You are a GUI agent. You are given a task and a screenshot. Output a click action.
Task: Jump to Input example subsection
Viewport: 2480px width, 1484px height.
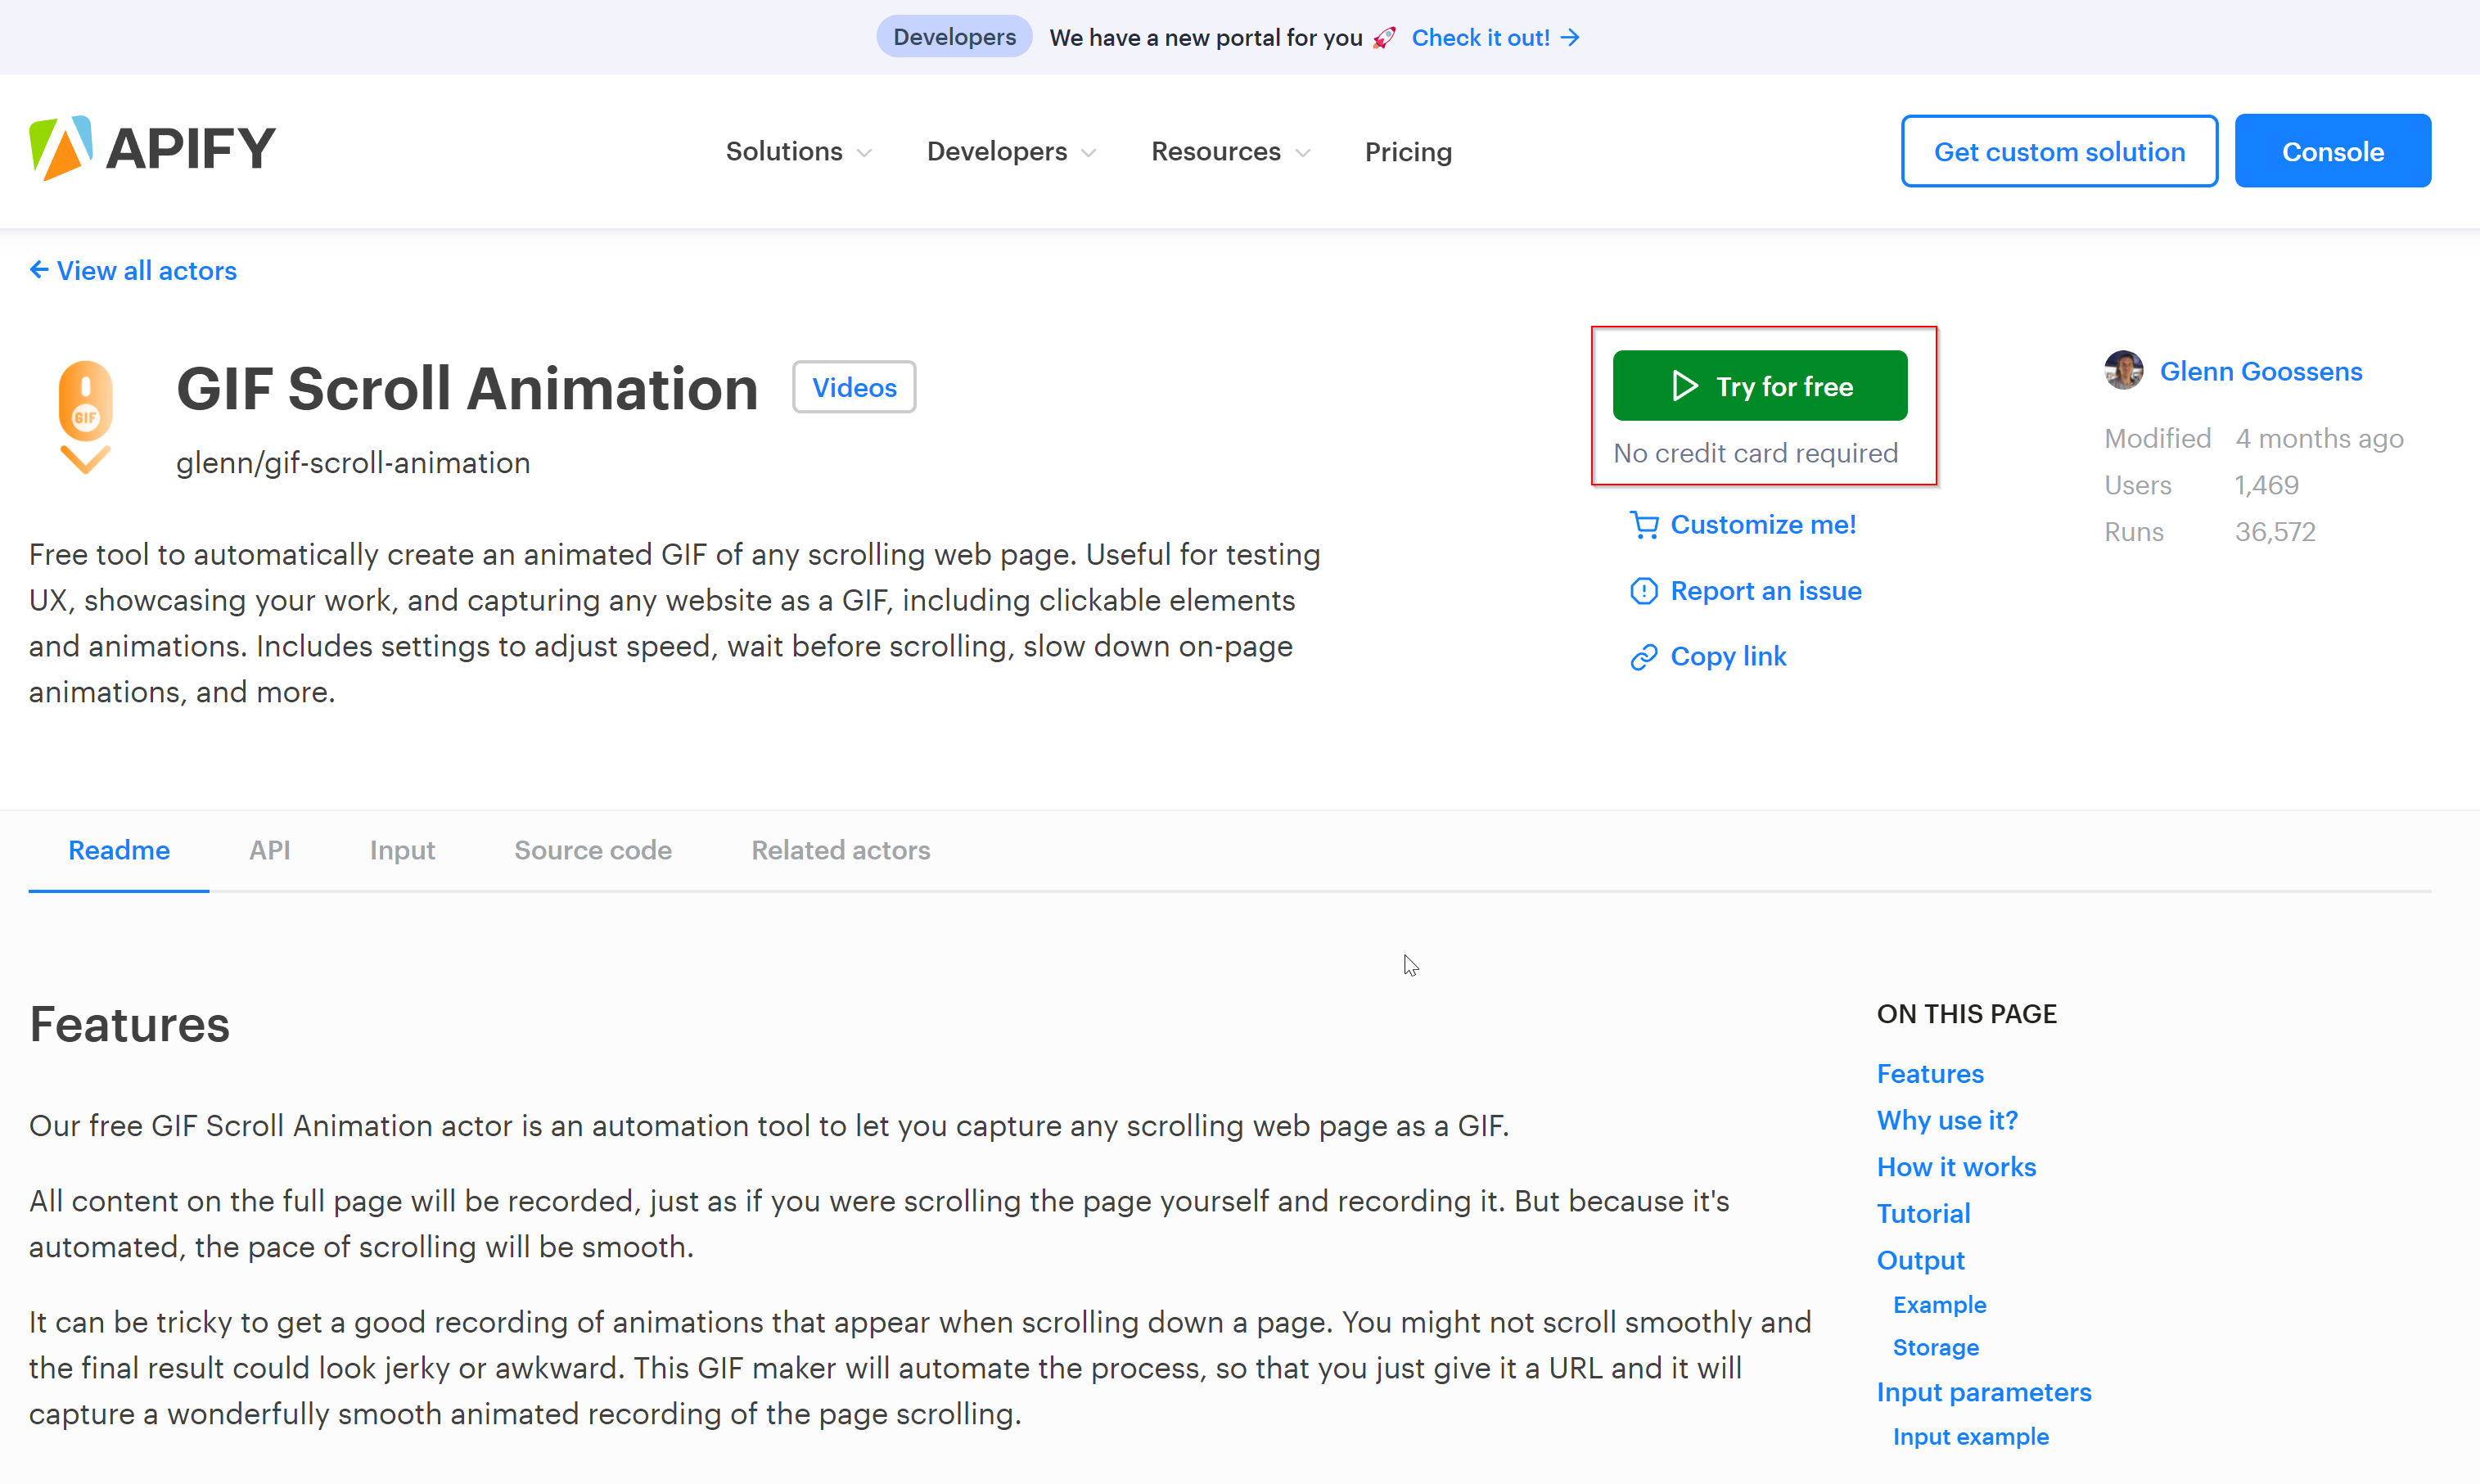coord(1970,1437)
